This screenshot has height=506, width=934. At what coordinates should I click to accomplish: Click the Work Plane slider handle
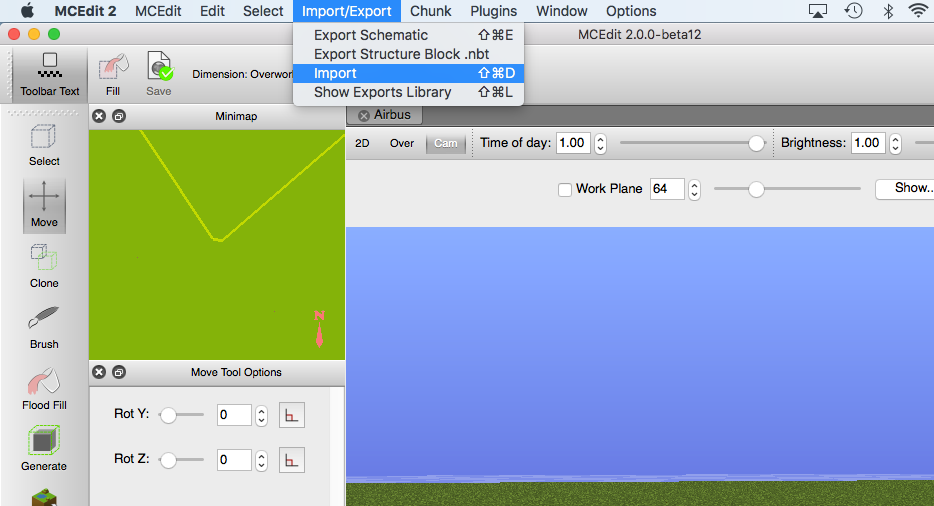coord(756,190)
